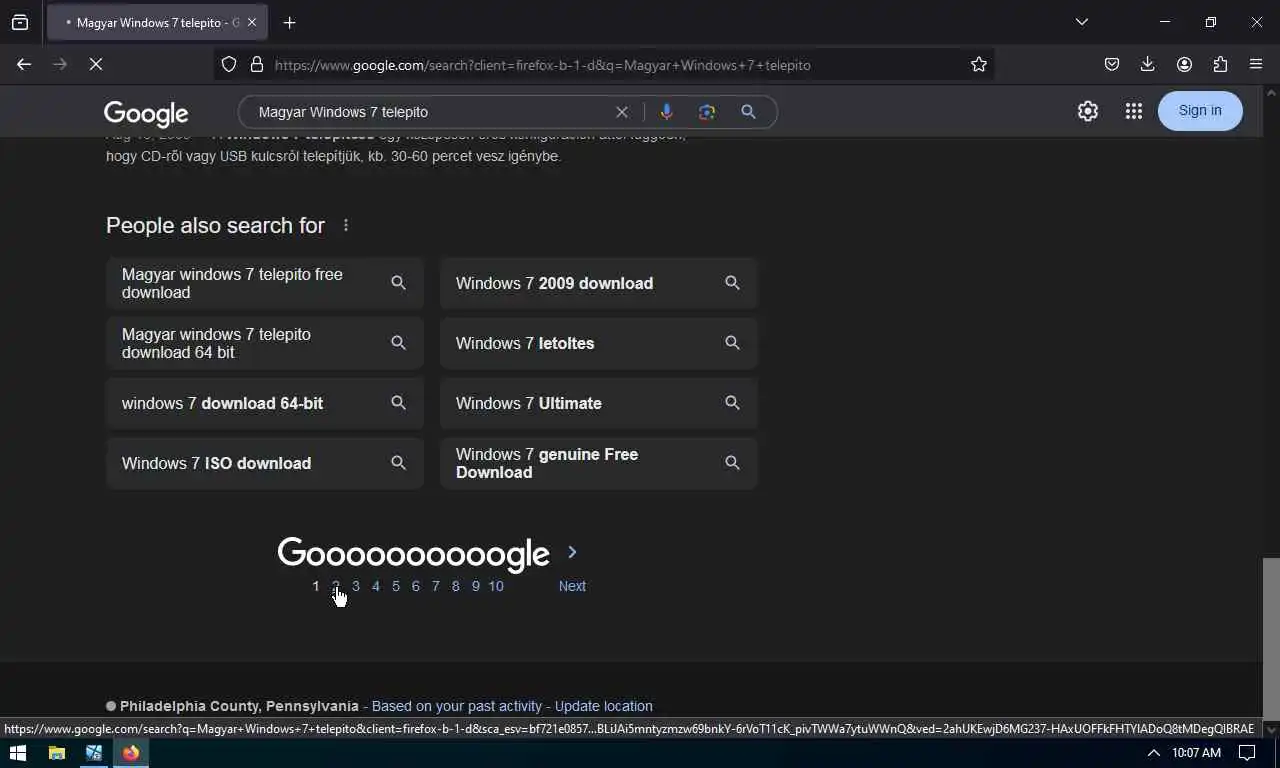Go to results page 10
1280x768 pixels.
coord(496,586)
